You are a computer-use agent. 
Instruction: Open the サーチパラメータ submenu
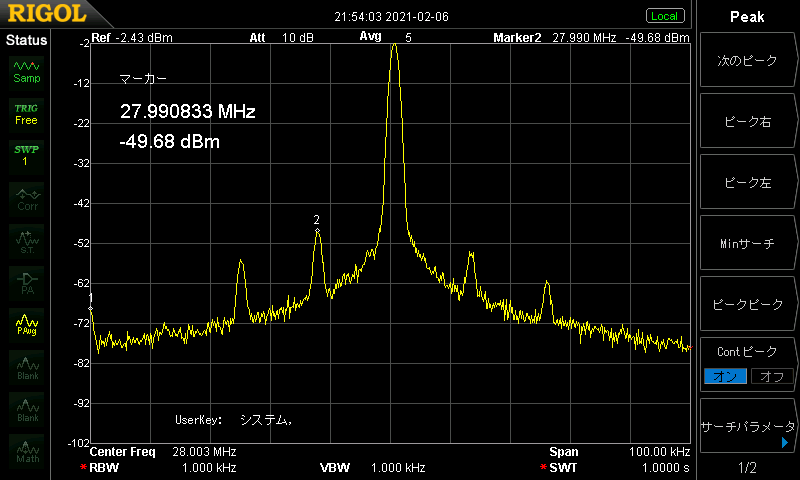(747, 426)
